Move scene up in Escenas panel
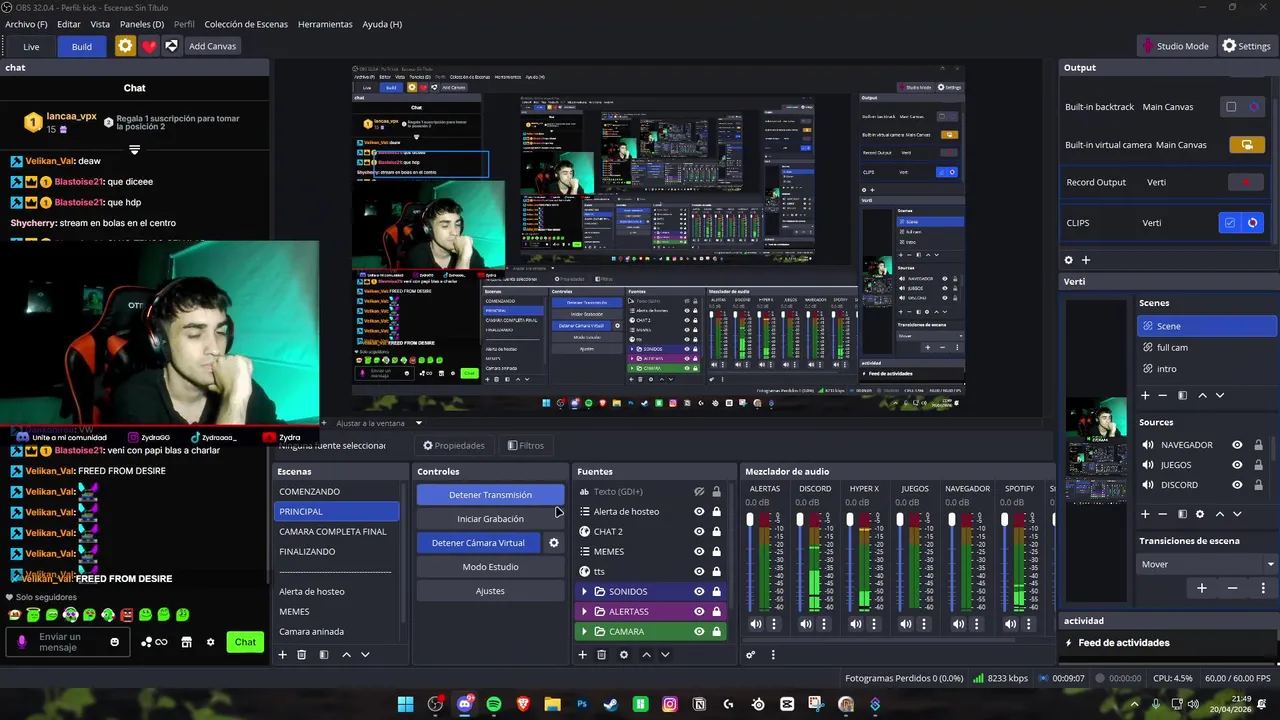 [x=346, y=655]
